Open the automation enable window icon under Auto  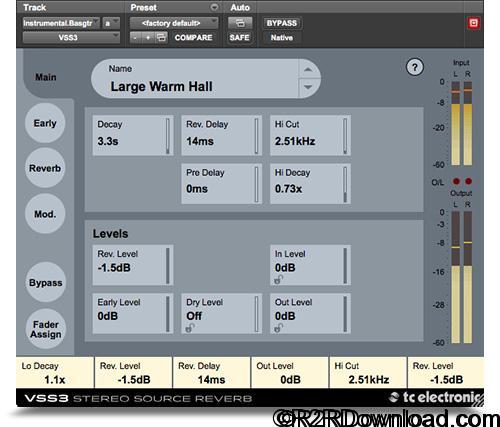[240, 23]
